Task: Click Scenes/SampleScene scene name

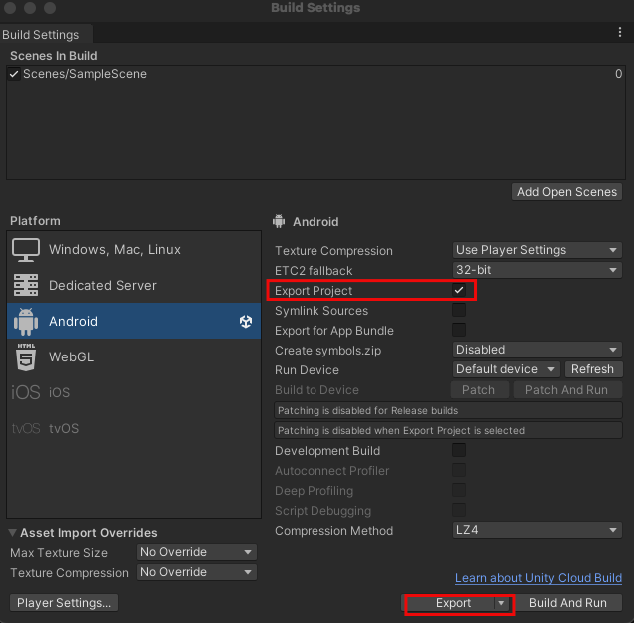Action: (x=85, y=74)
